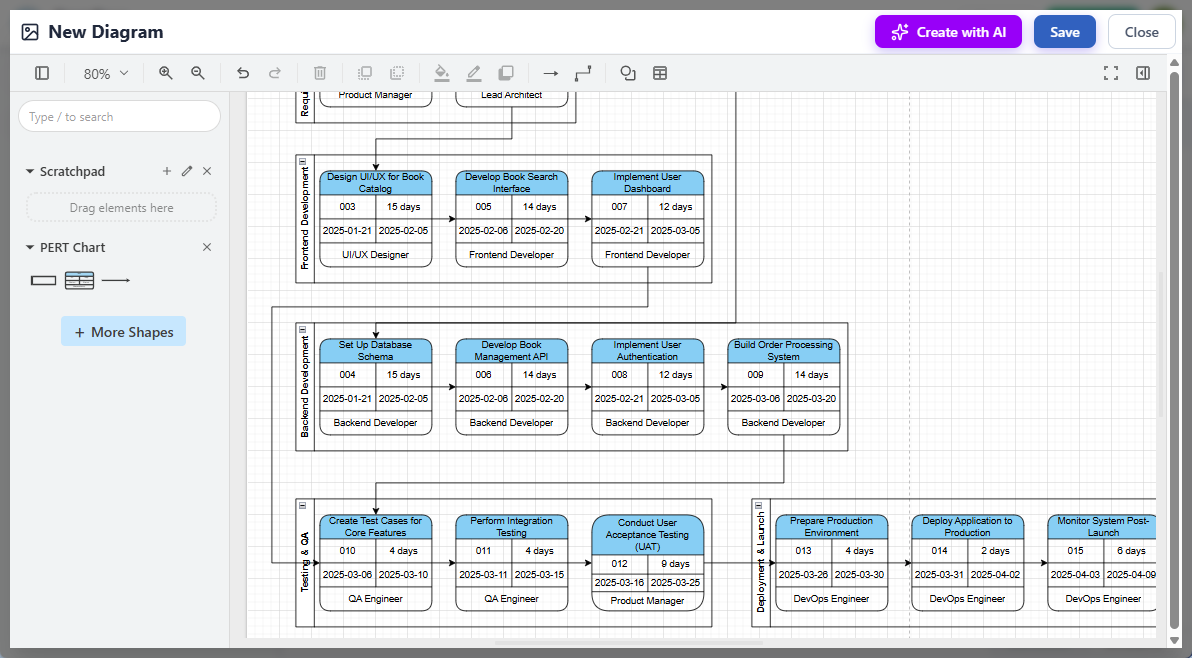
Task: Open the Insert Table icon
Action: tap(658, 73)
